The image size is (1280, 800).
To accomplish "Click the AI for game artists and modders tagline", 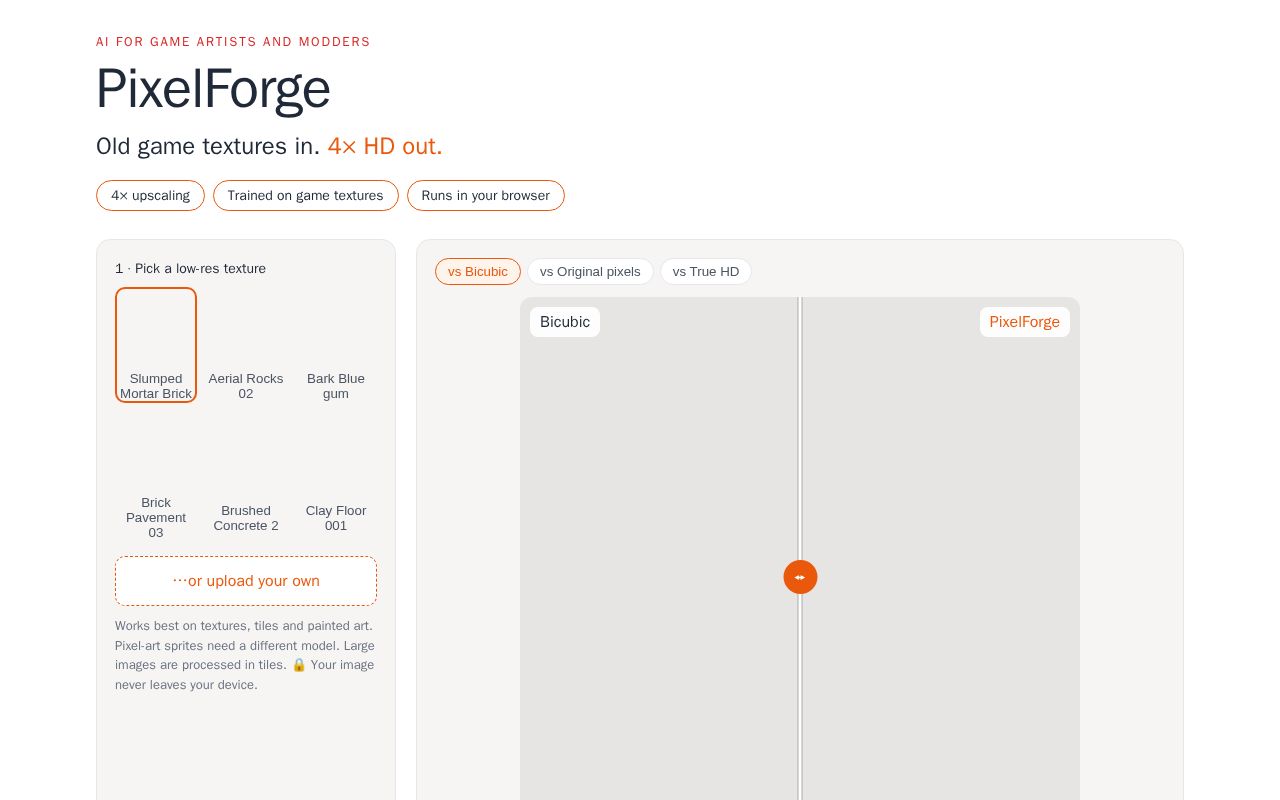I will coord(233,42).
